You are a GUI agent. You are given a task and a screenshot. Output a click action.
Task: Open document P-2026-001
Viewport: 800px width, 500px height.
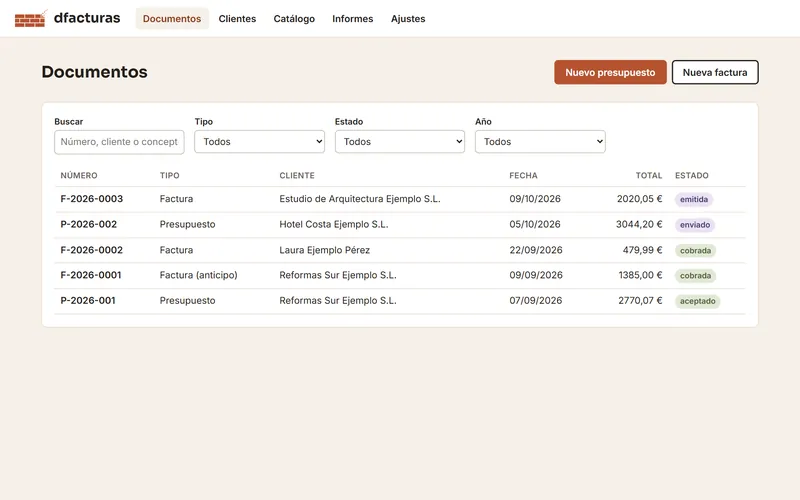click(x=88, y=301)
